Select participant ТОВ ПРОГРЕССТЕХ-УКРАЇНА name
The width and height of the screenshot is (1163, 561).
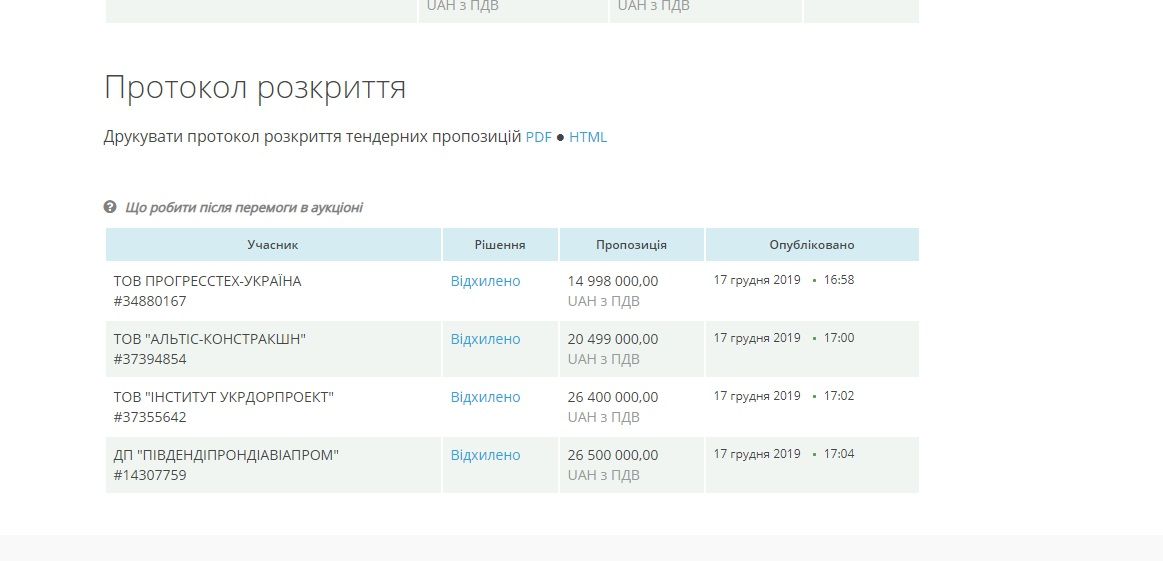click(207, 281)
